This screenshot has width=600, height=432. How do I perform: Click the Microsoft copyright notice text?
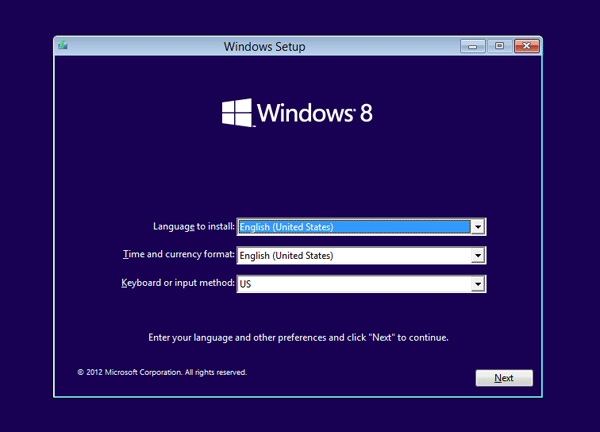(x=161, y=372)
